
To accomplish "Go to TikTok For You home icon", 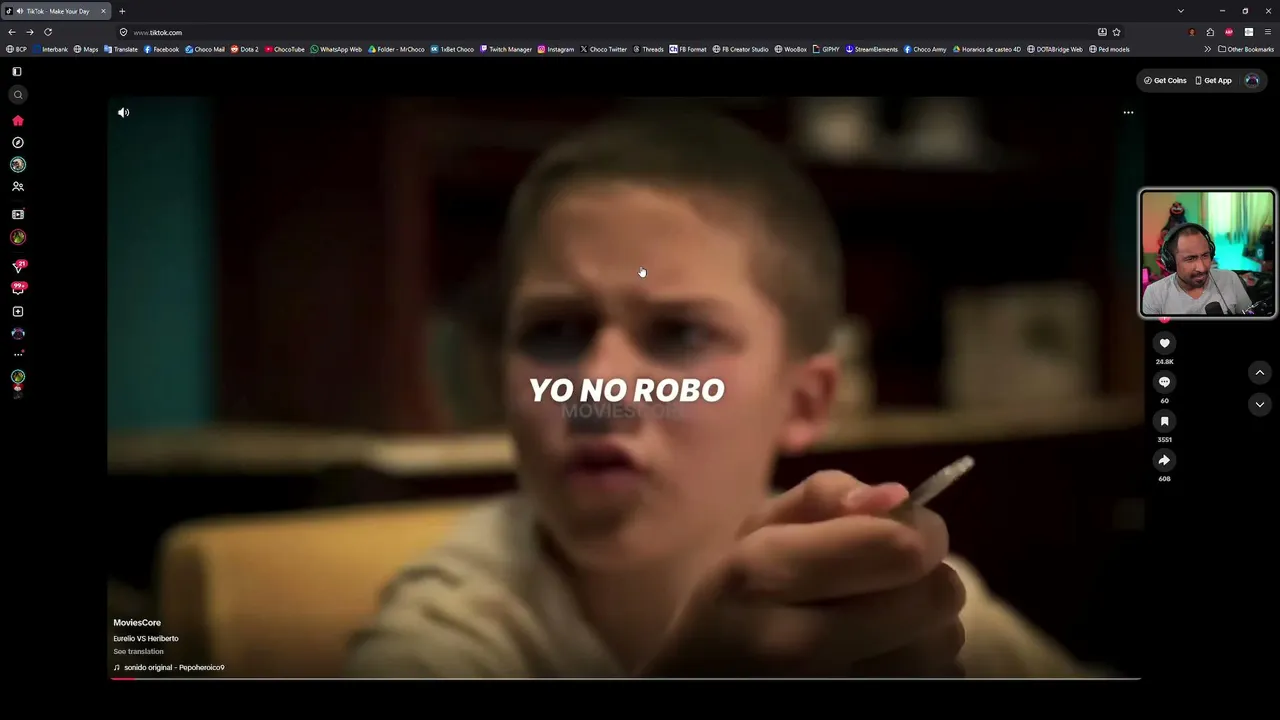I will (x=18, y=120).
